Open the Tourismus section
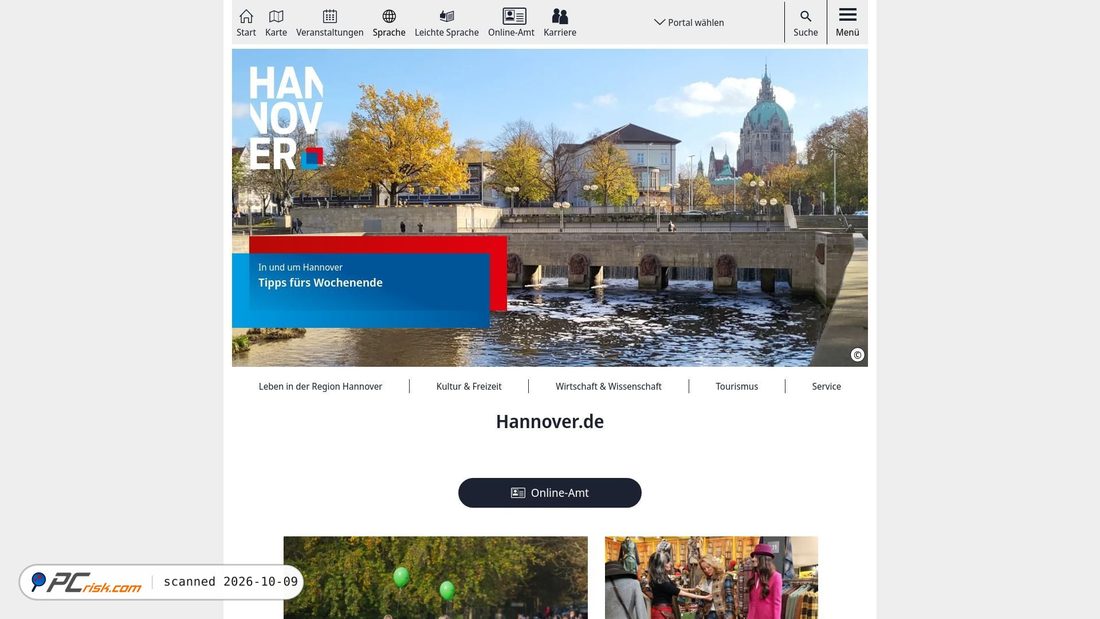The width and height of the screenshot is (1100, 619). point(737,387)
